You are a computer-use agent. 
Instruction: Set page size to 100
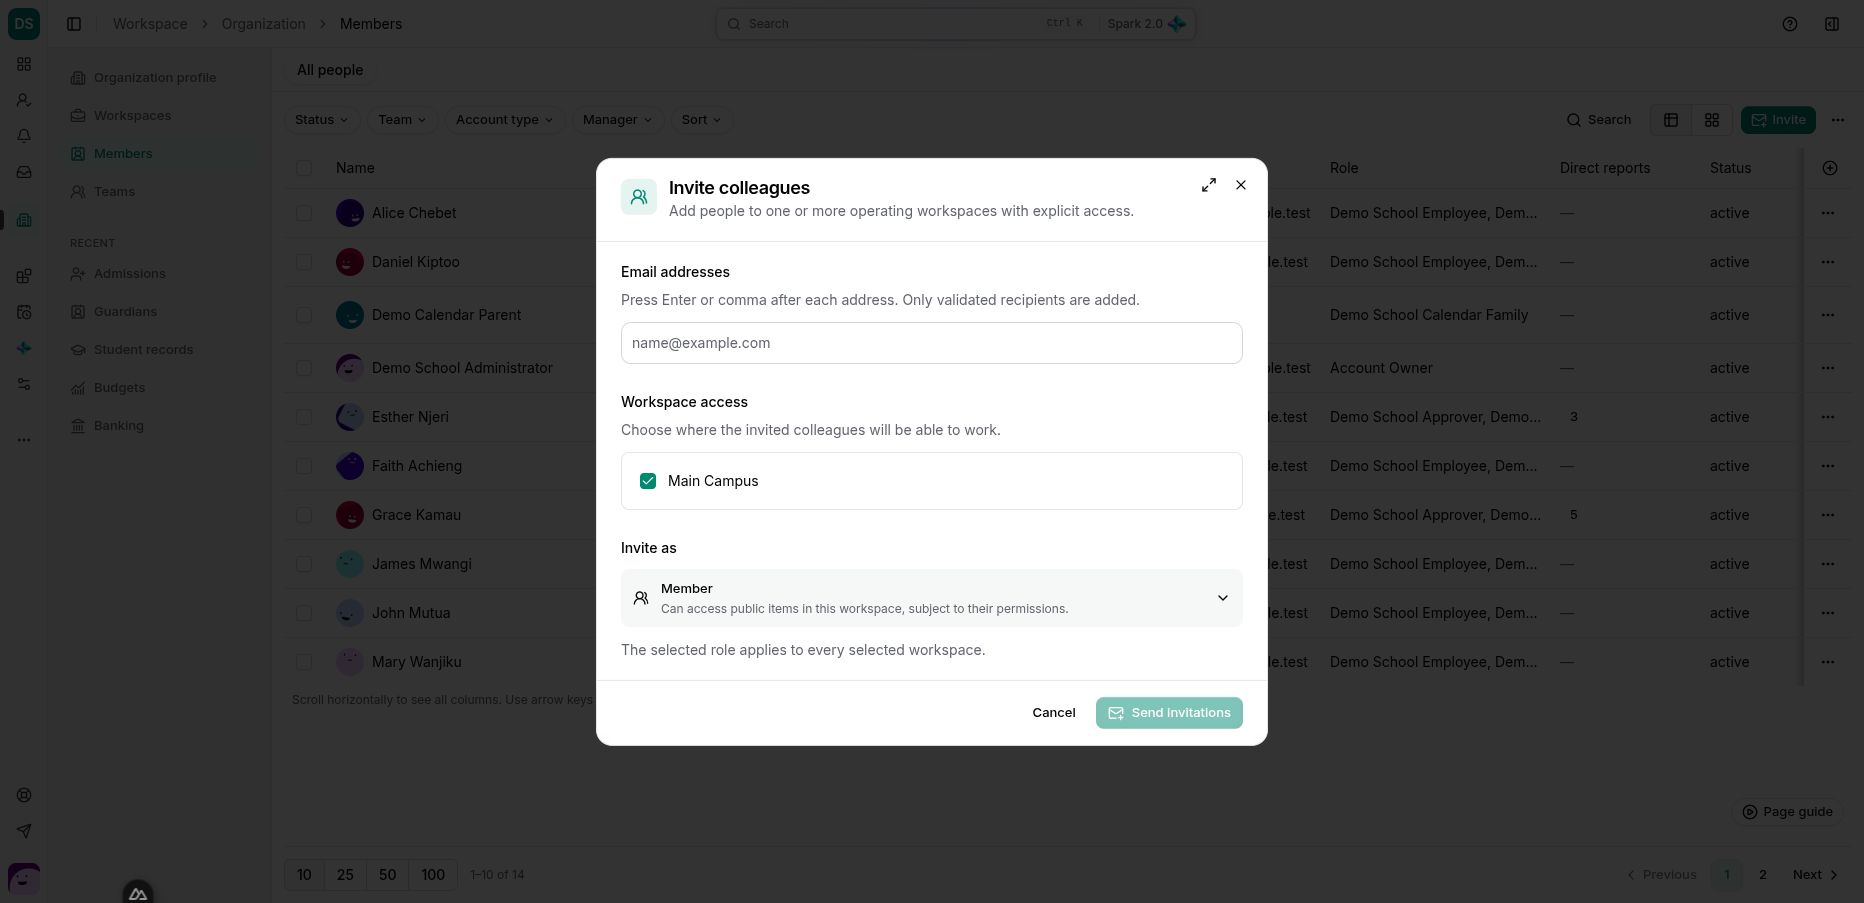pyautogui.click(x=433, y=875)
